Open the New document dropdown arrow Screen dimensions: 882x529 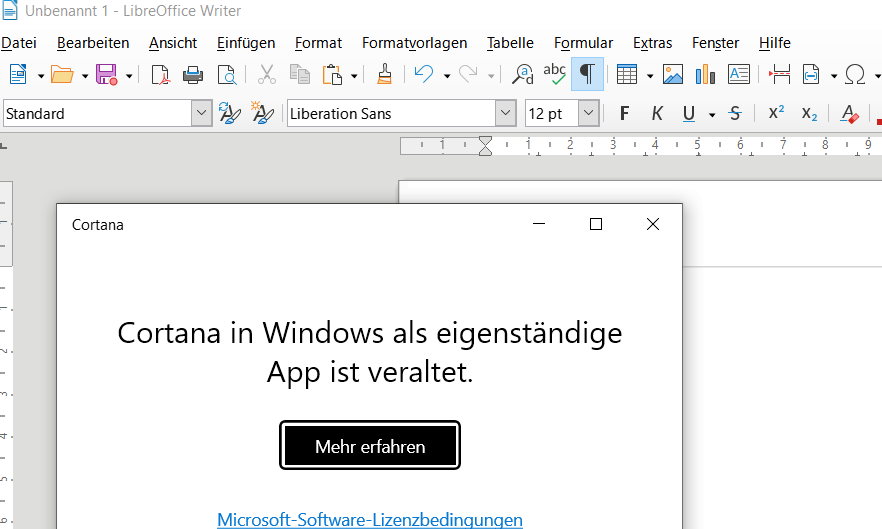coord(40,75)
